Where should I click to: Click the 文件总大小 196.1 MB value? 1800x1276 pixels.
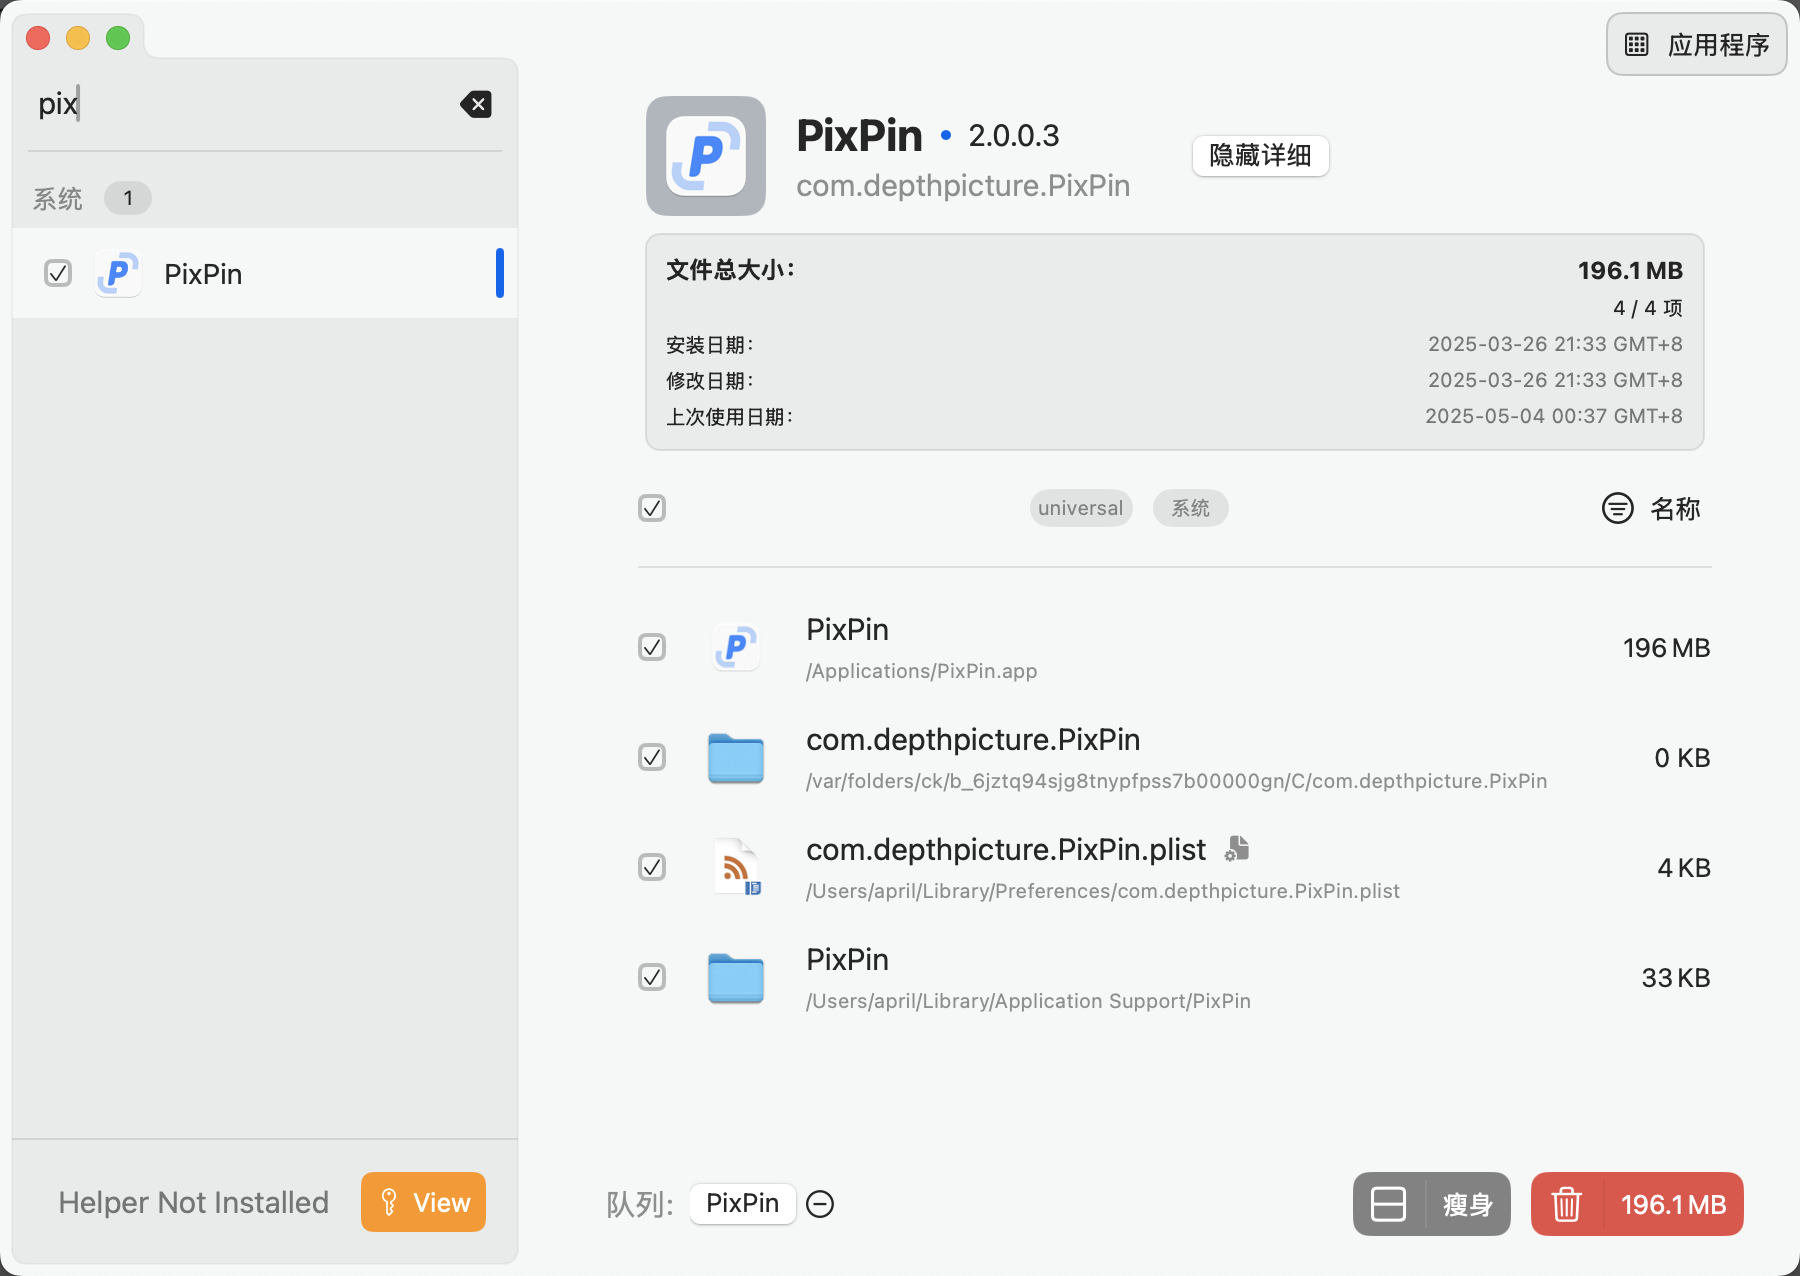coord(1630,271)
